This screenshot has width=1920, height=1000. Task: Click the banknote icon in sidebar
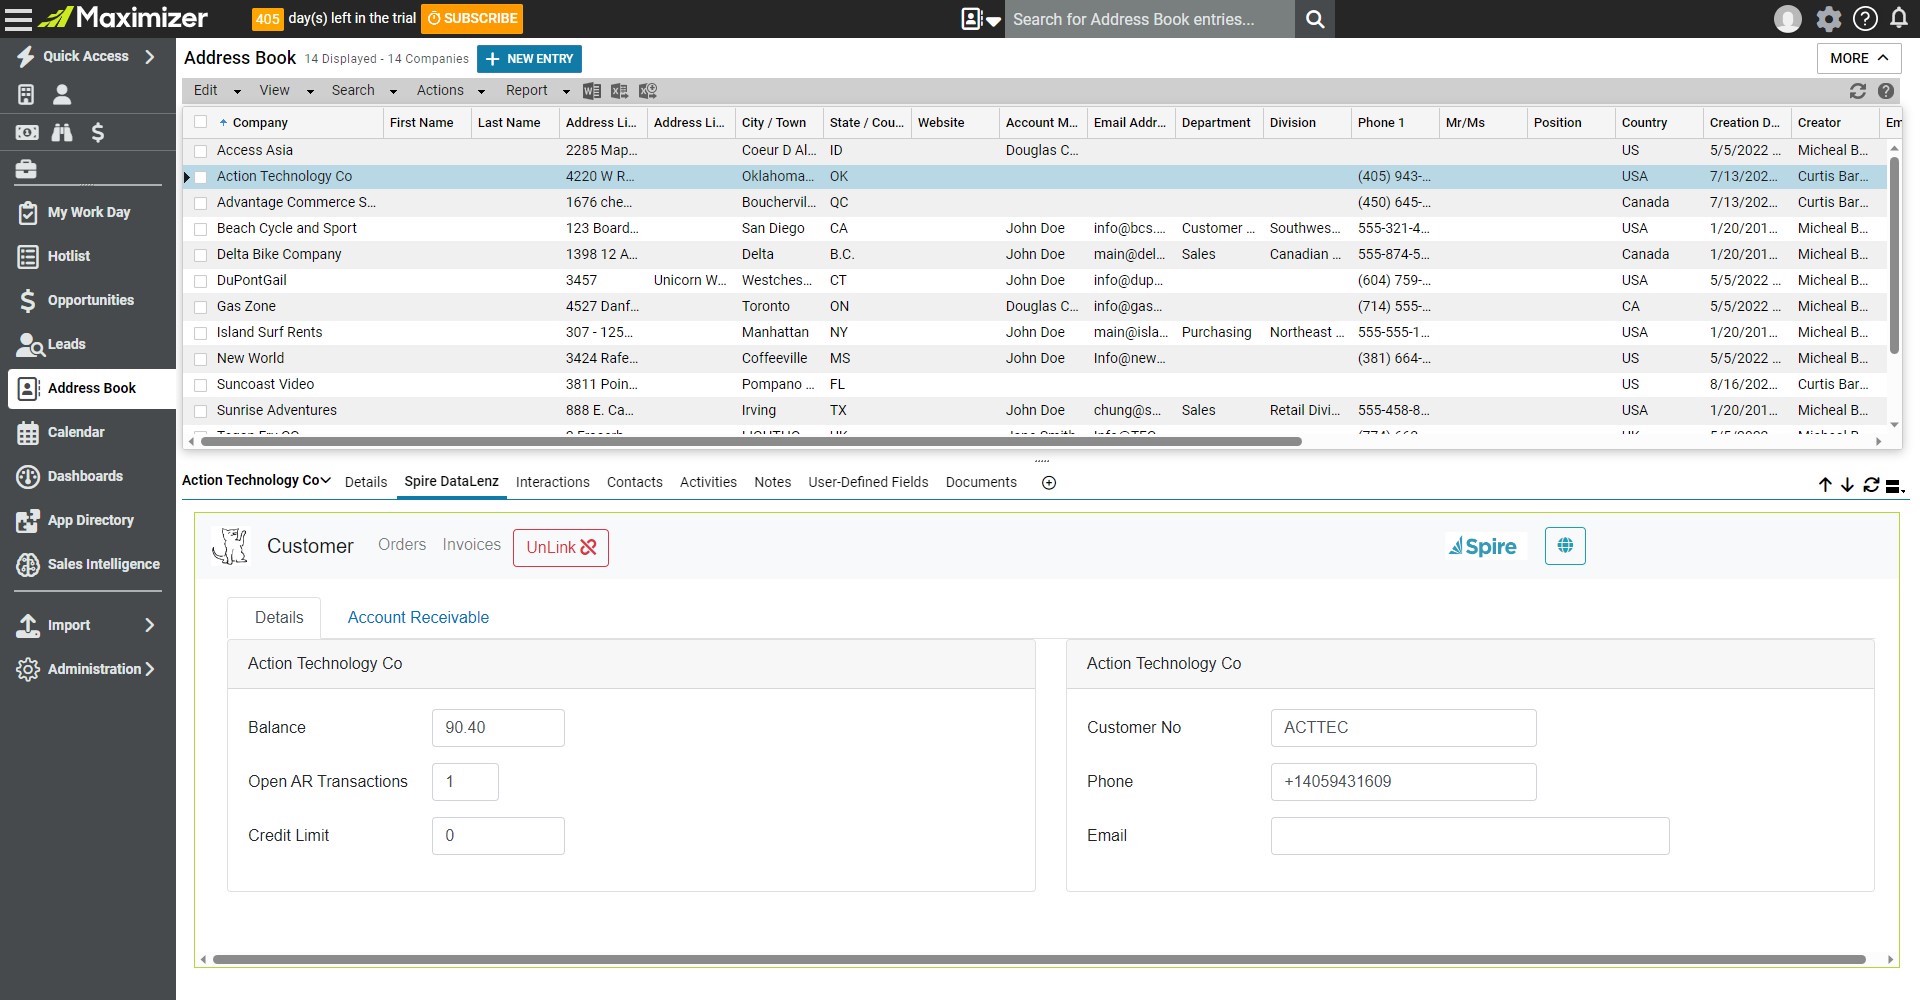click(27, 132)
